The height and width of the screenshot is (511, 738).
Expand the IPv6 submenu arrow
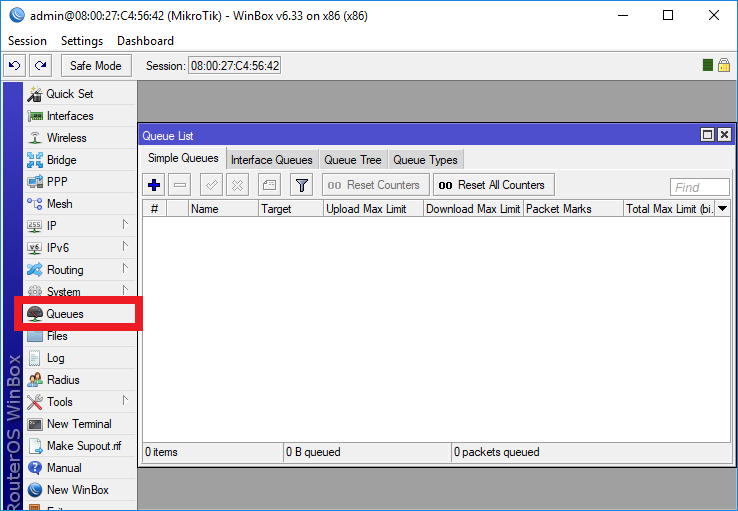[125, 246]
